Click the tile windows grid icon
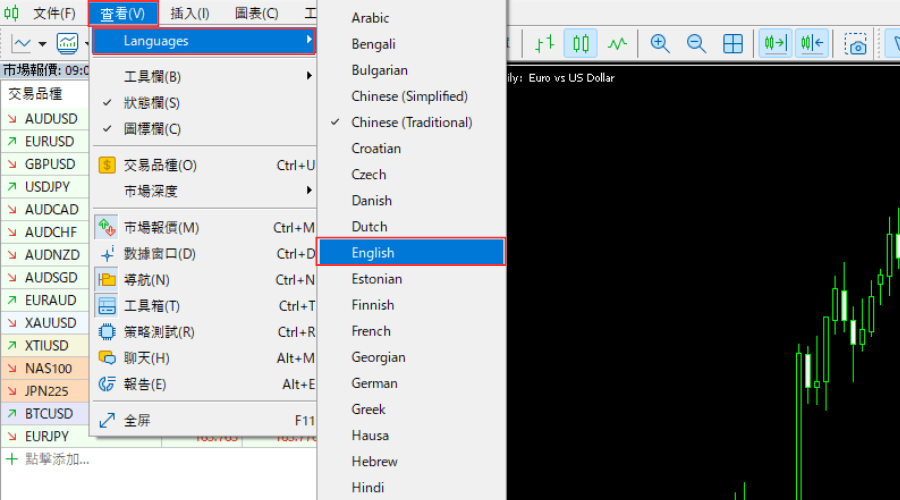This screenshot has height=500, width=900. [733, 44]
